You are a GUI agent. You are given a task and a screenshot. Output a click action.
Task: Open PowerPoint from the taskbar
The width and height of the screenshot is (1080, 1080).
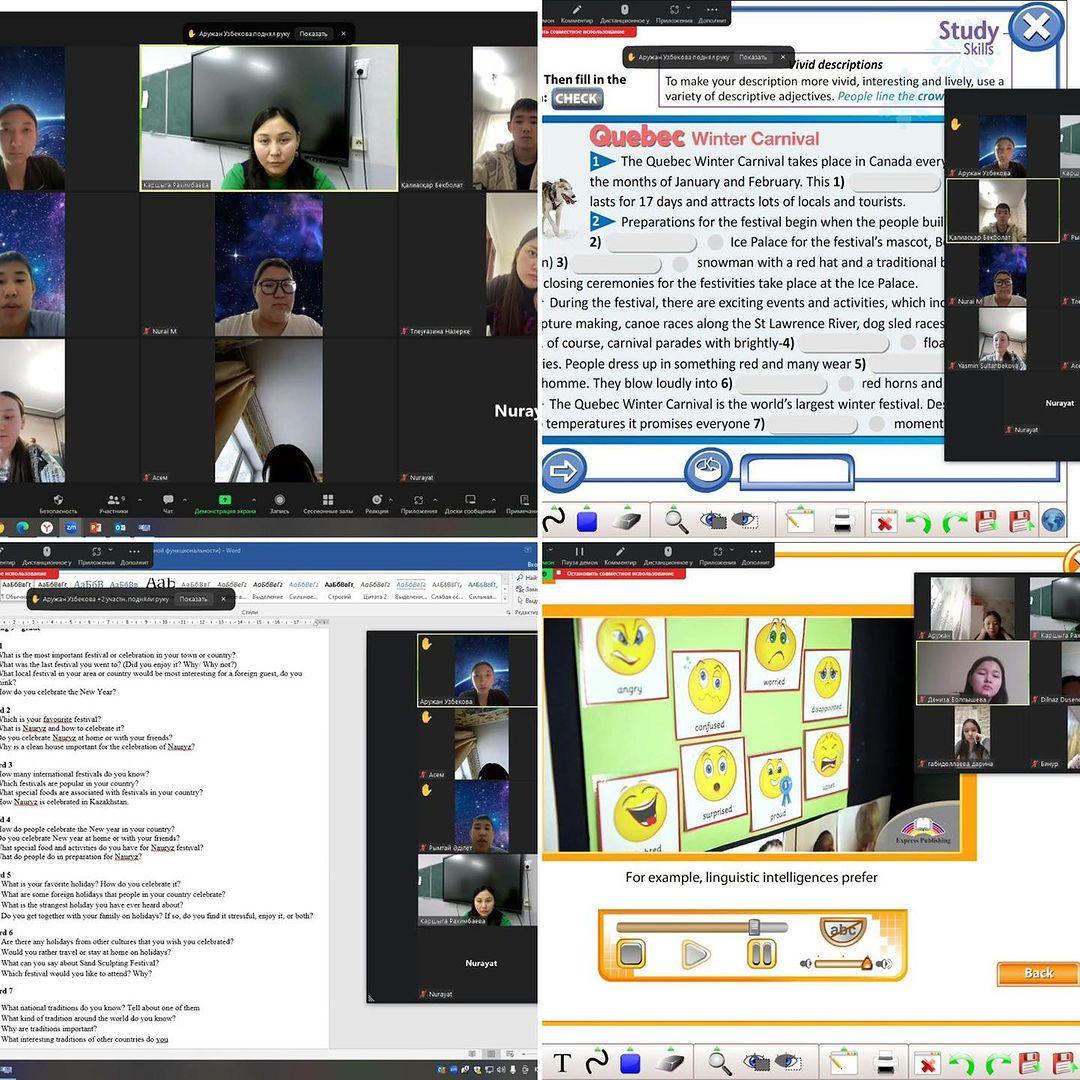pos(95,528)
